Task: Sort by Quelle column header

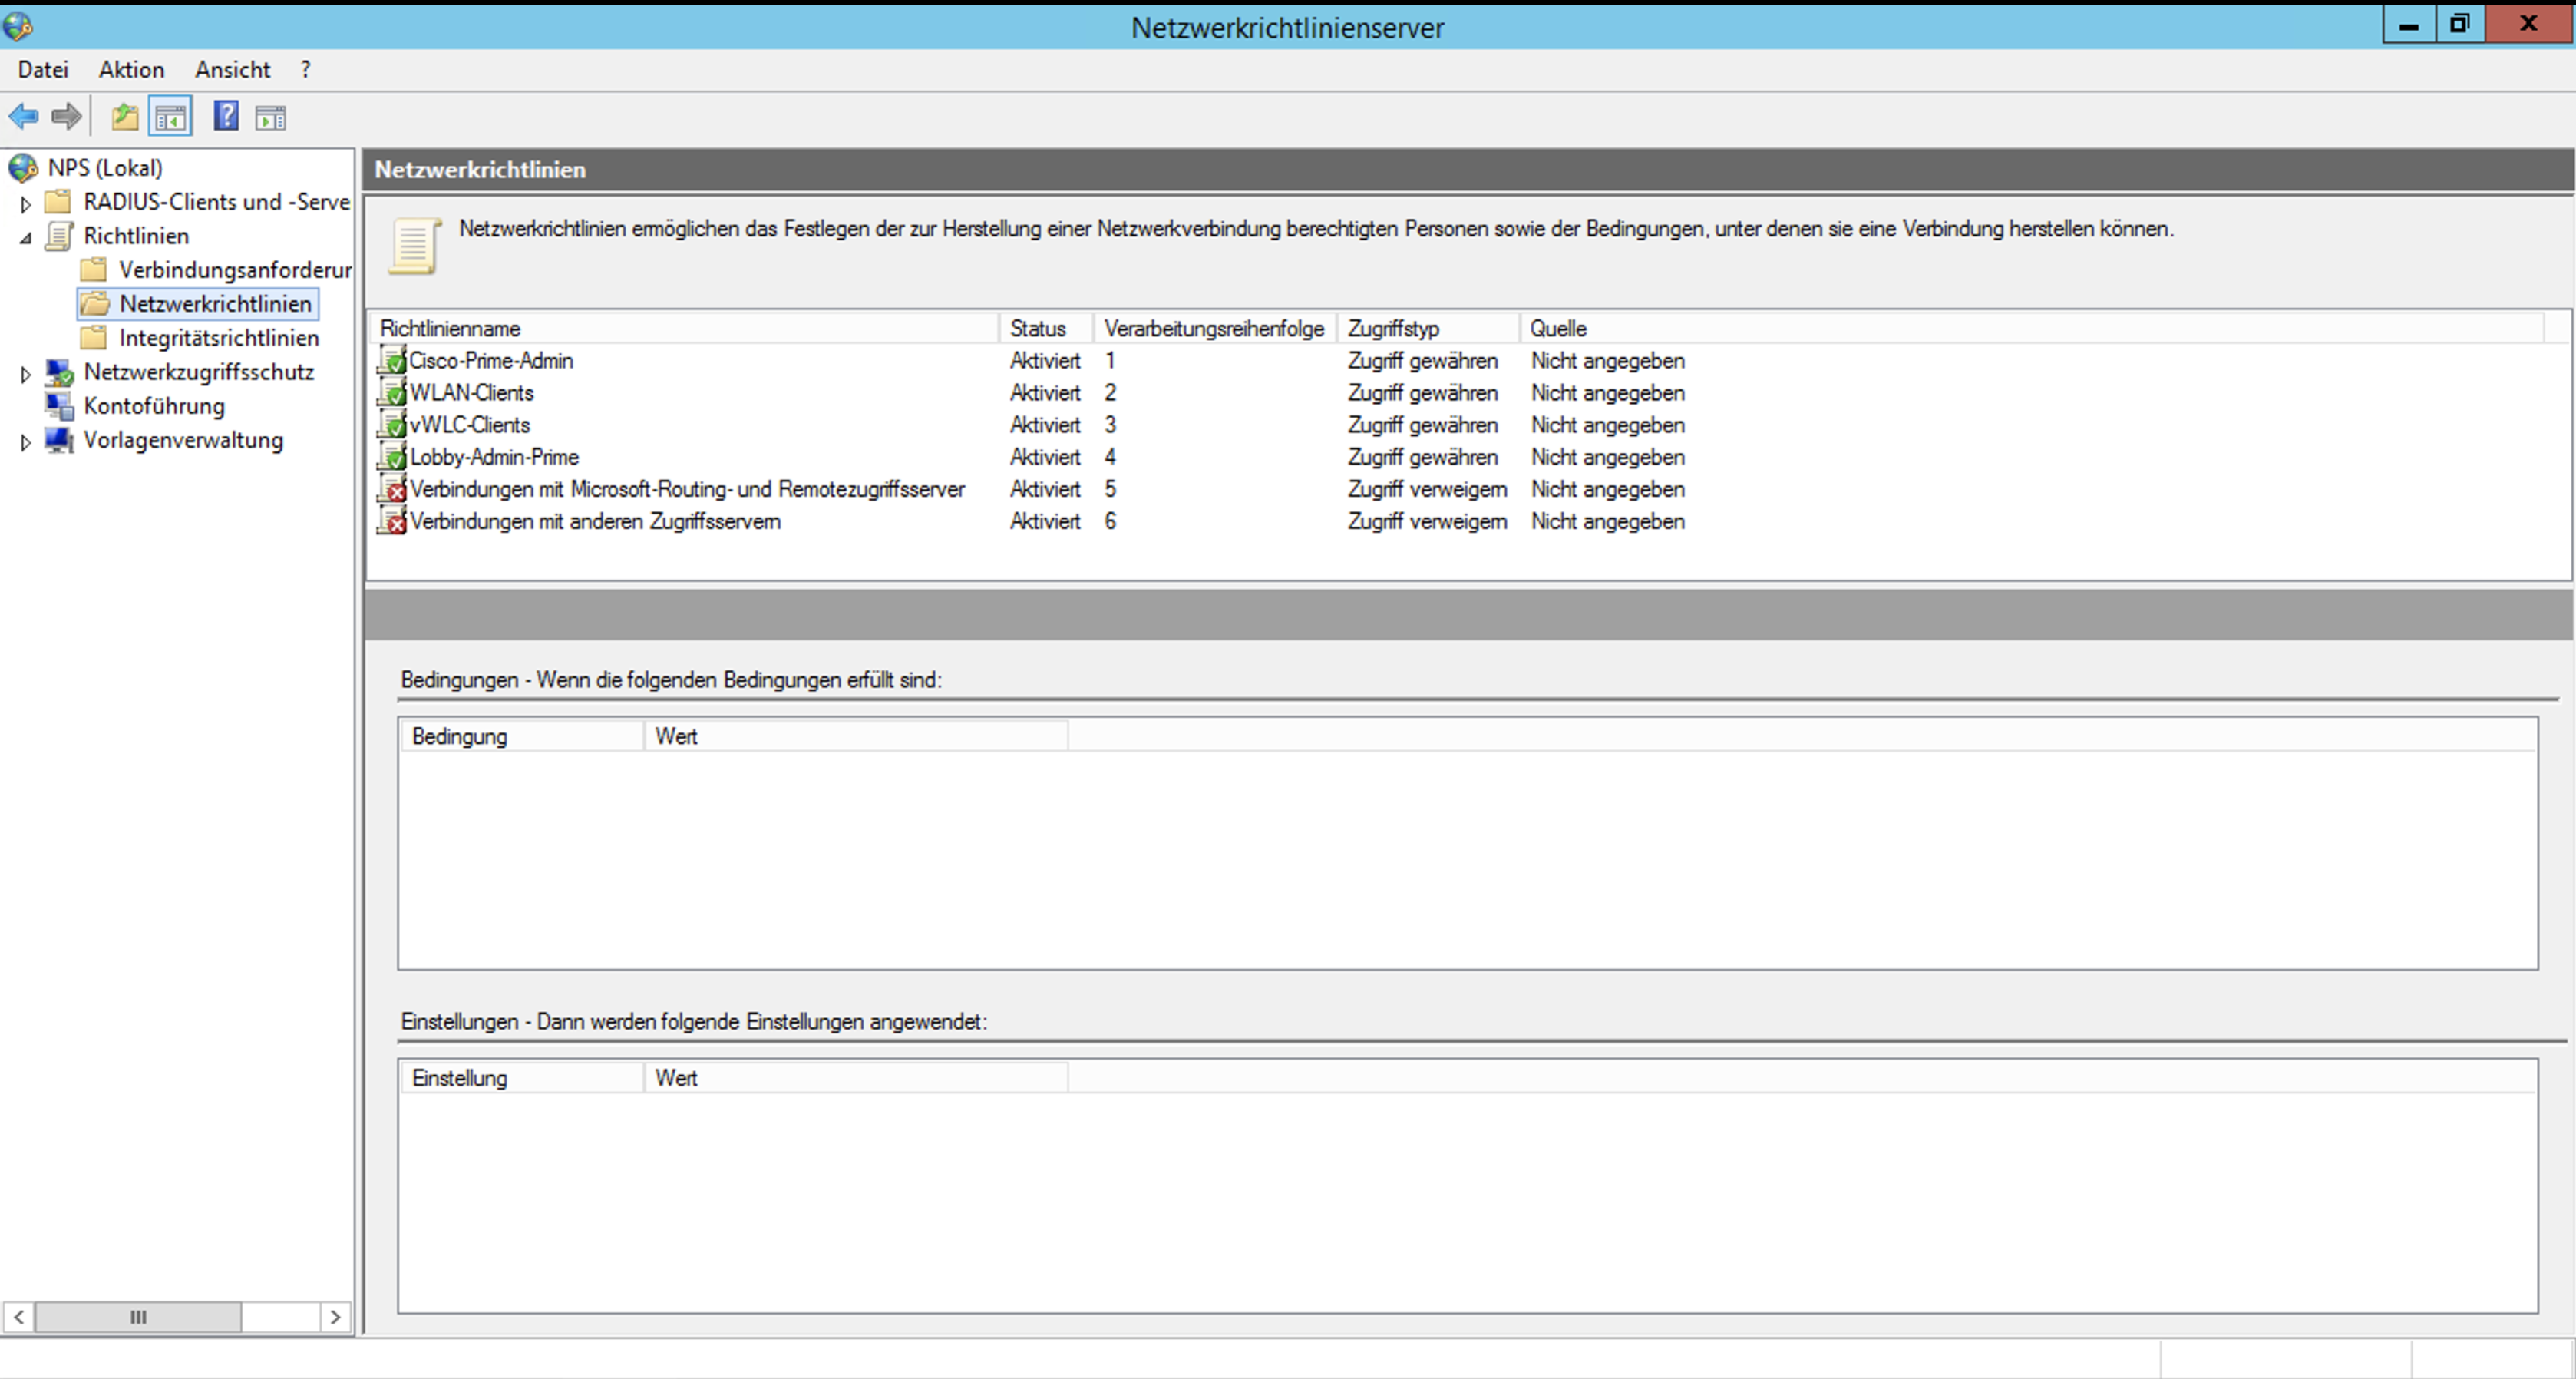Action: pos(2032,328)
